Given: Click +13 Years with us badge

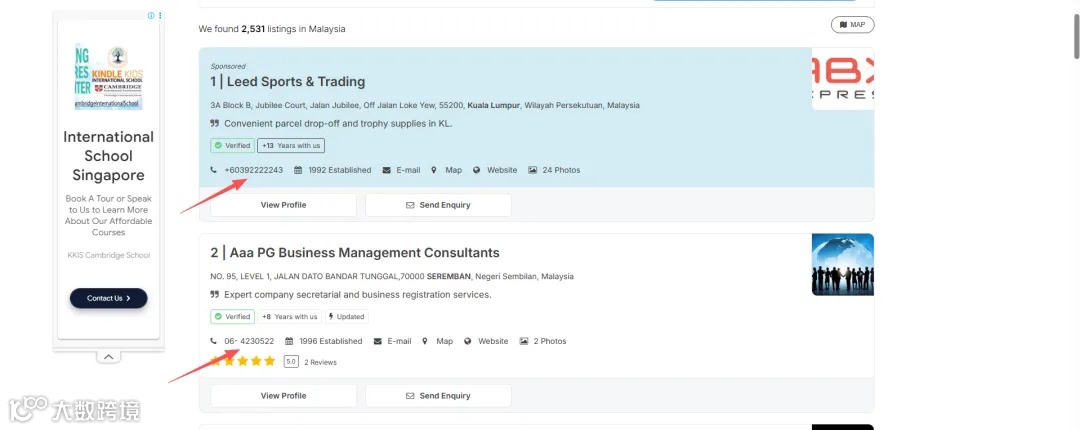Looking at the screenshot, I should 291,145.
